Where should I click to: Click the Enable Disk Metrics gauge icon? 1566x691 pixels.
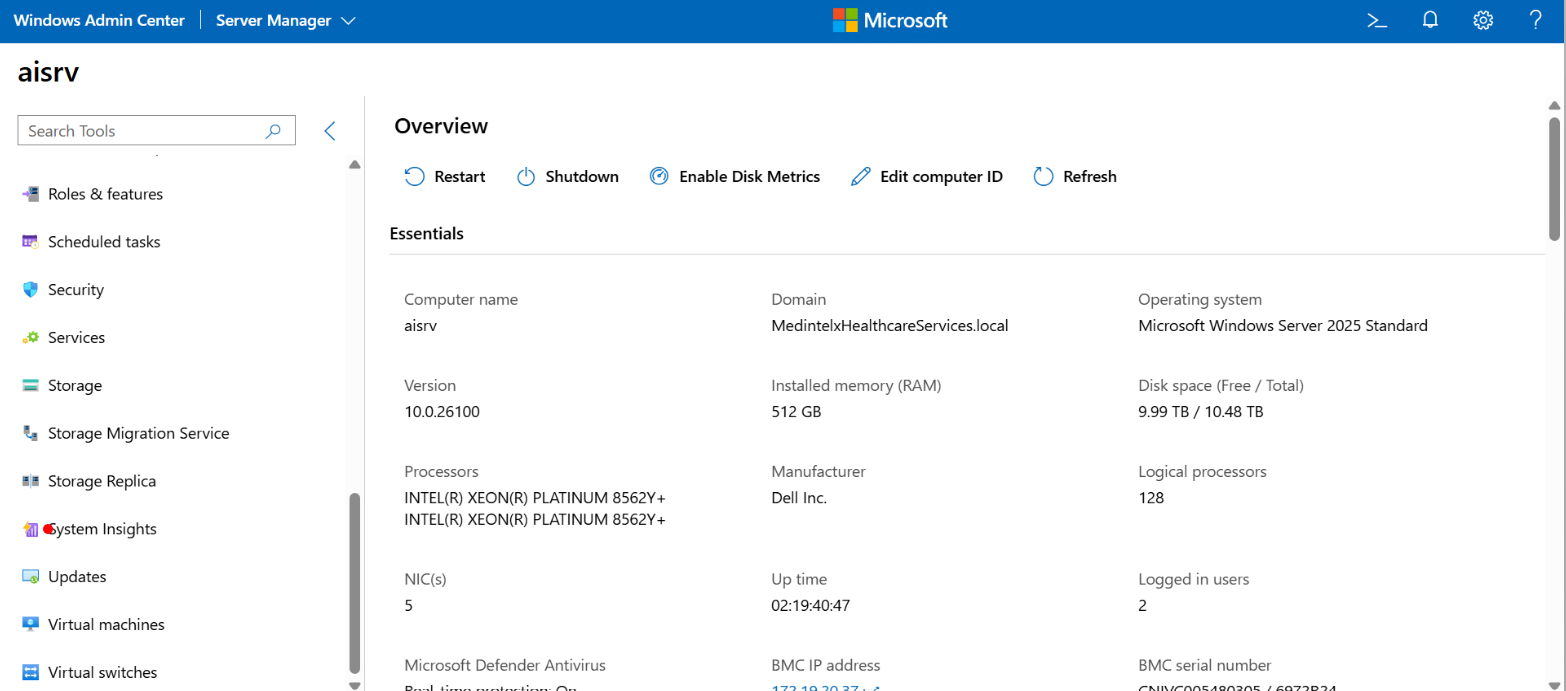[x=659, y=177]
